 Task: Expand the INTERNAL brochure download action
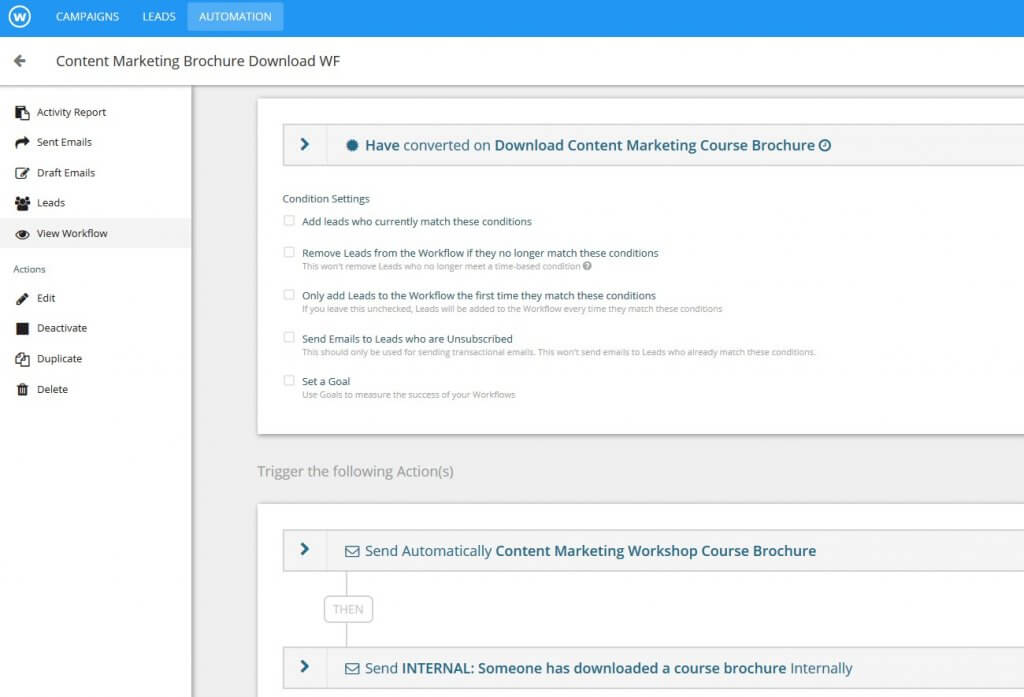(x=304, y=668)
